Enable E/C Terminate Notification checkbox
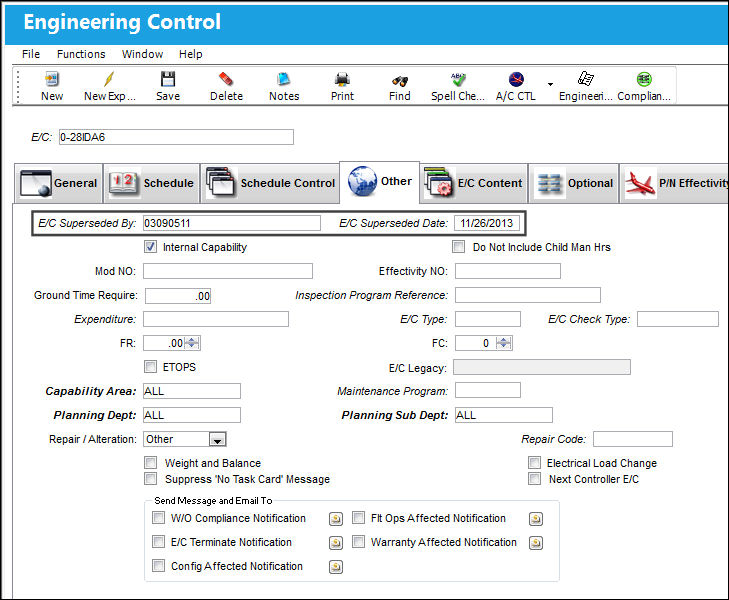The height and width of the screenshot is (600, 729). tap(159, 541)
